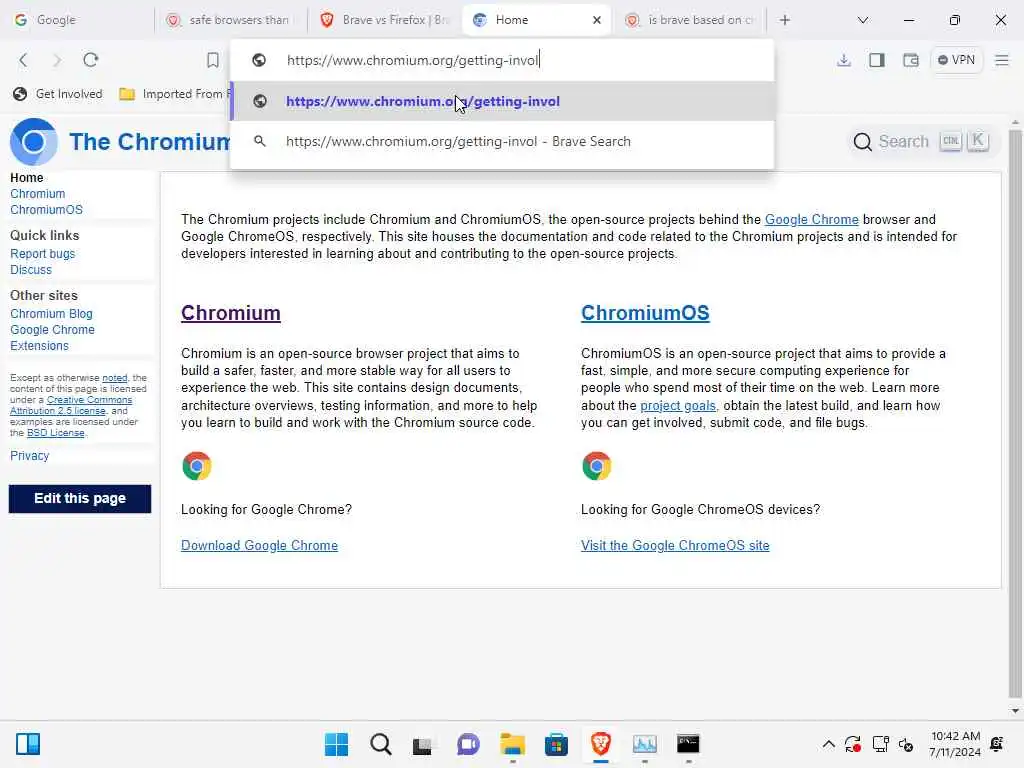The width and height of the screenshot is (1024, 768).
Task: Open the Brave Wallet icon
Action: (911, 60)
